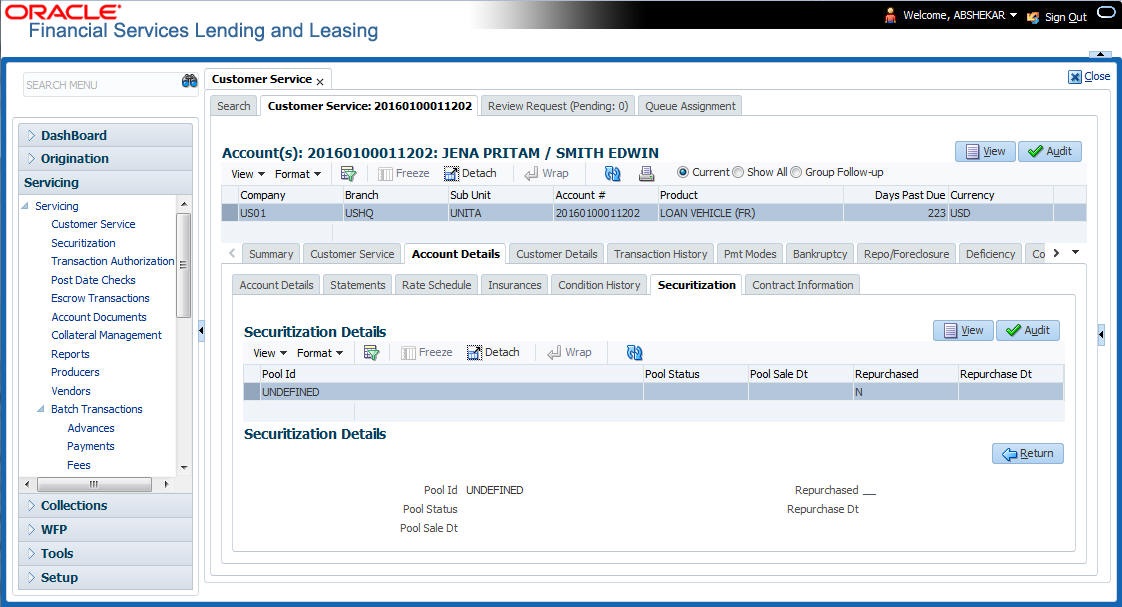Open the account Format dropdown menu

tap(298, 174)
